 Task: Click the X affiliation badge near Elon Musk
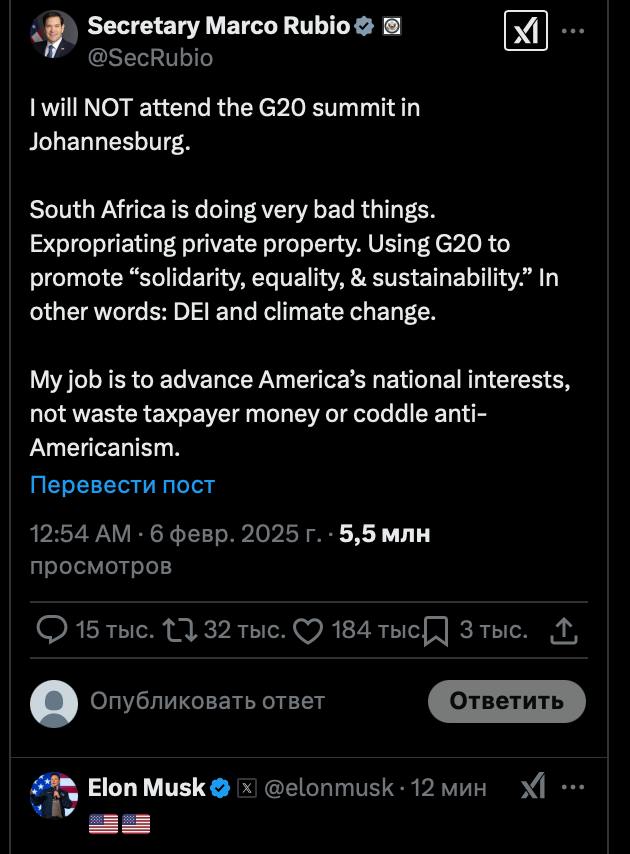point(246,788)
